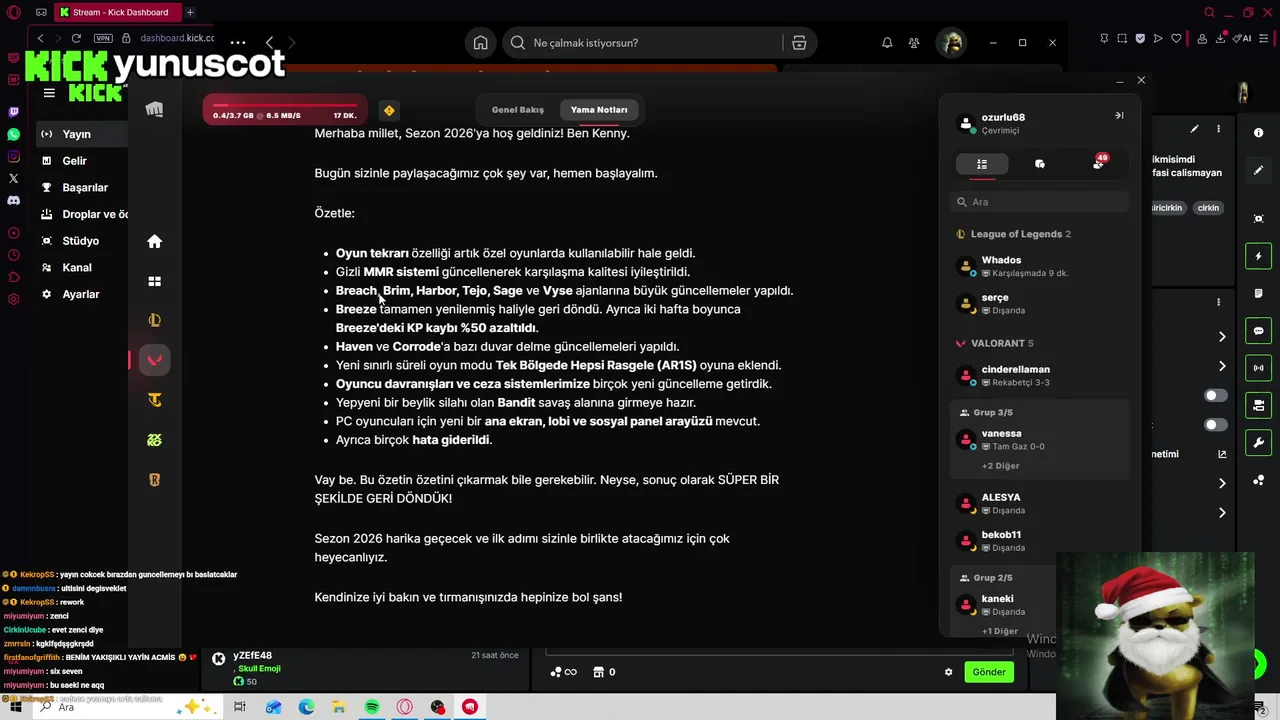This screenshot has height=720, width=1280.
Task: Select friend bekob11
Action: tap(1040, 540)
